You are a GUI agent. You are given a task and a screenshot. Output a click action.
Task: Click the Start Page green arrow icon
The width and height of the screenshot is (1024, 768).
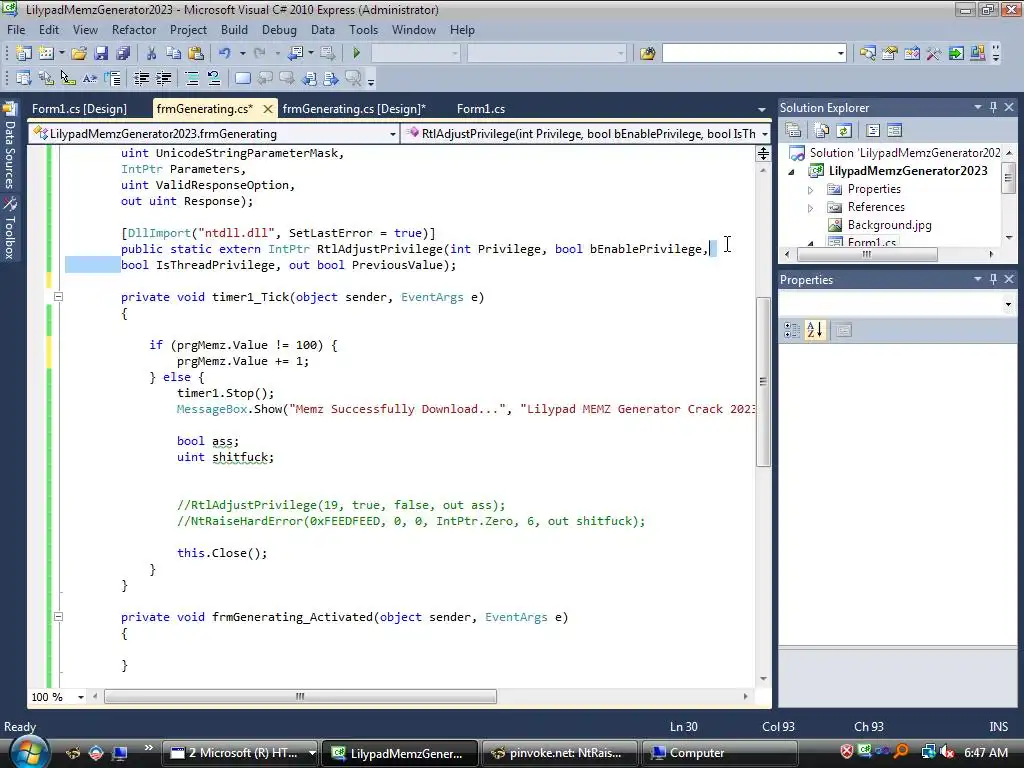point(956,53)
